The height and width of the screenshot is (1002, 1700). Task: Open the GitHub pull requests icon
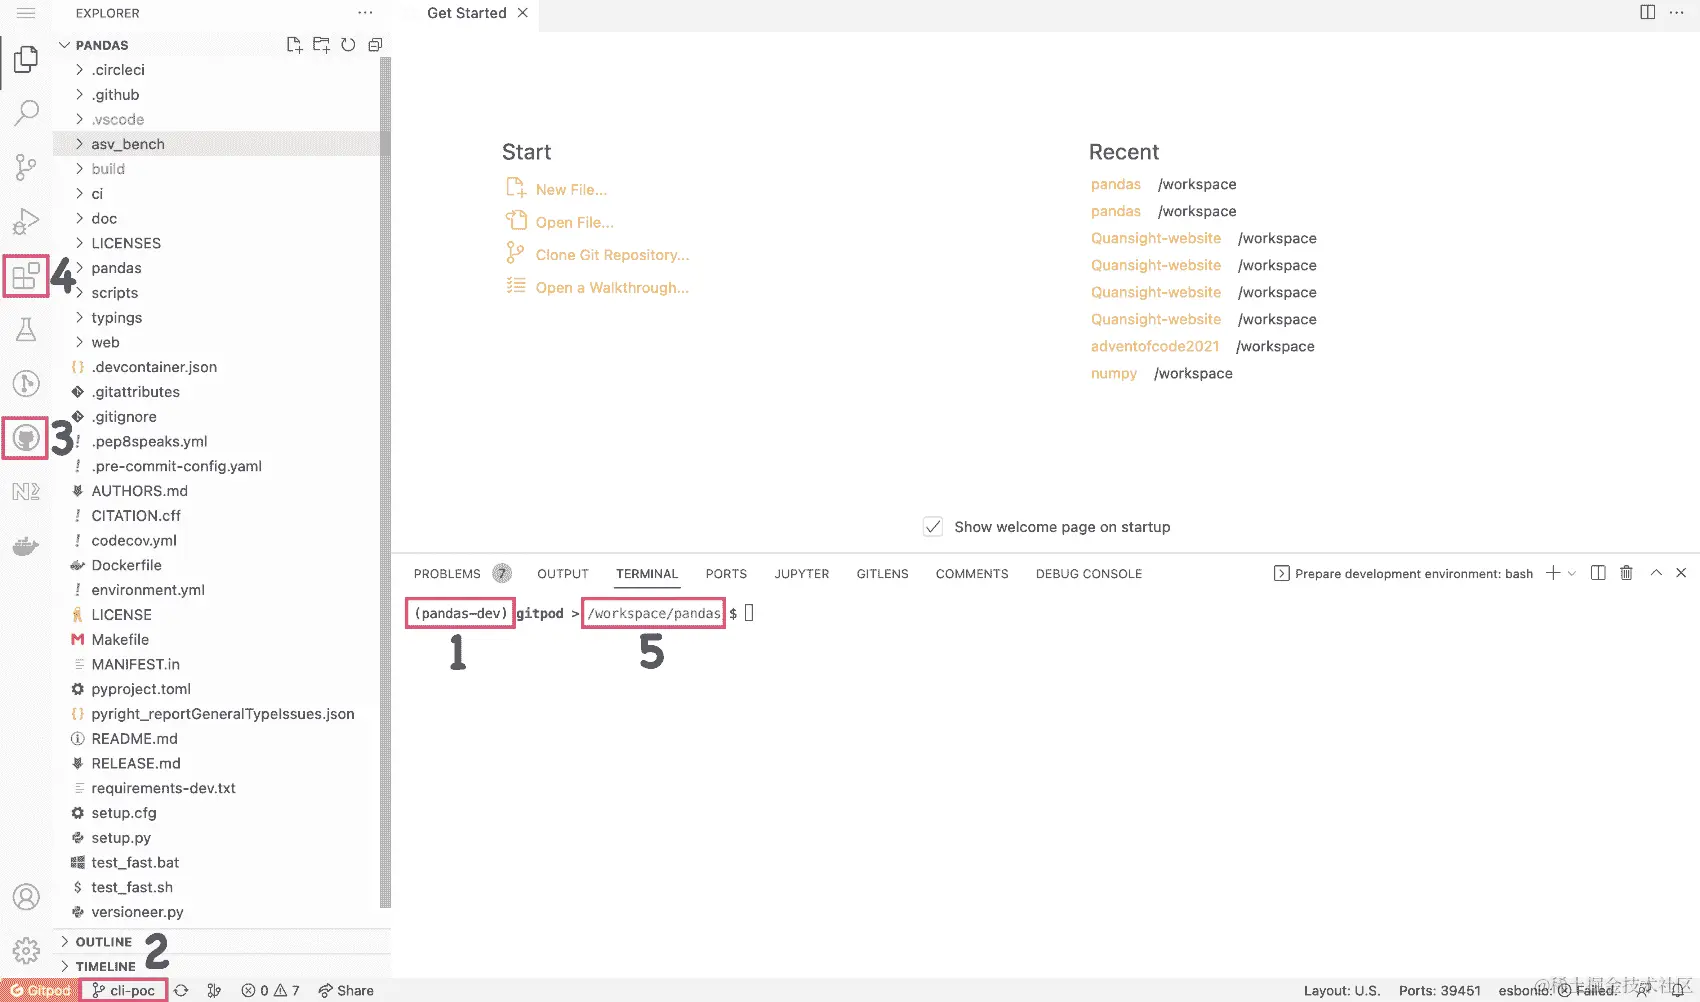[26, 438]
